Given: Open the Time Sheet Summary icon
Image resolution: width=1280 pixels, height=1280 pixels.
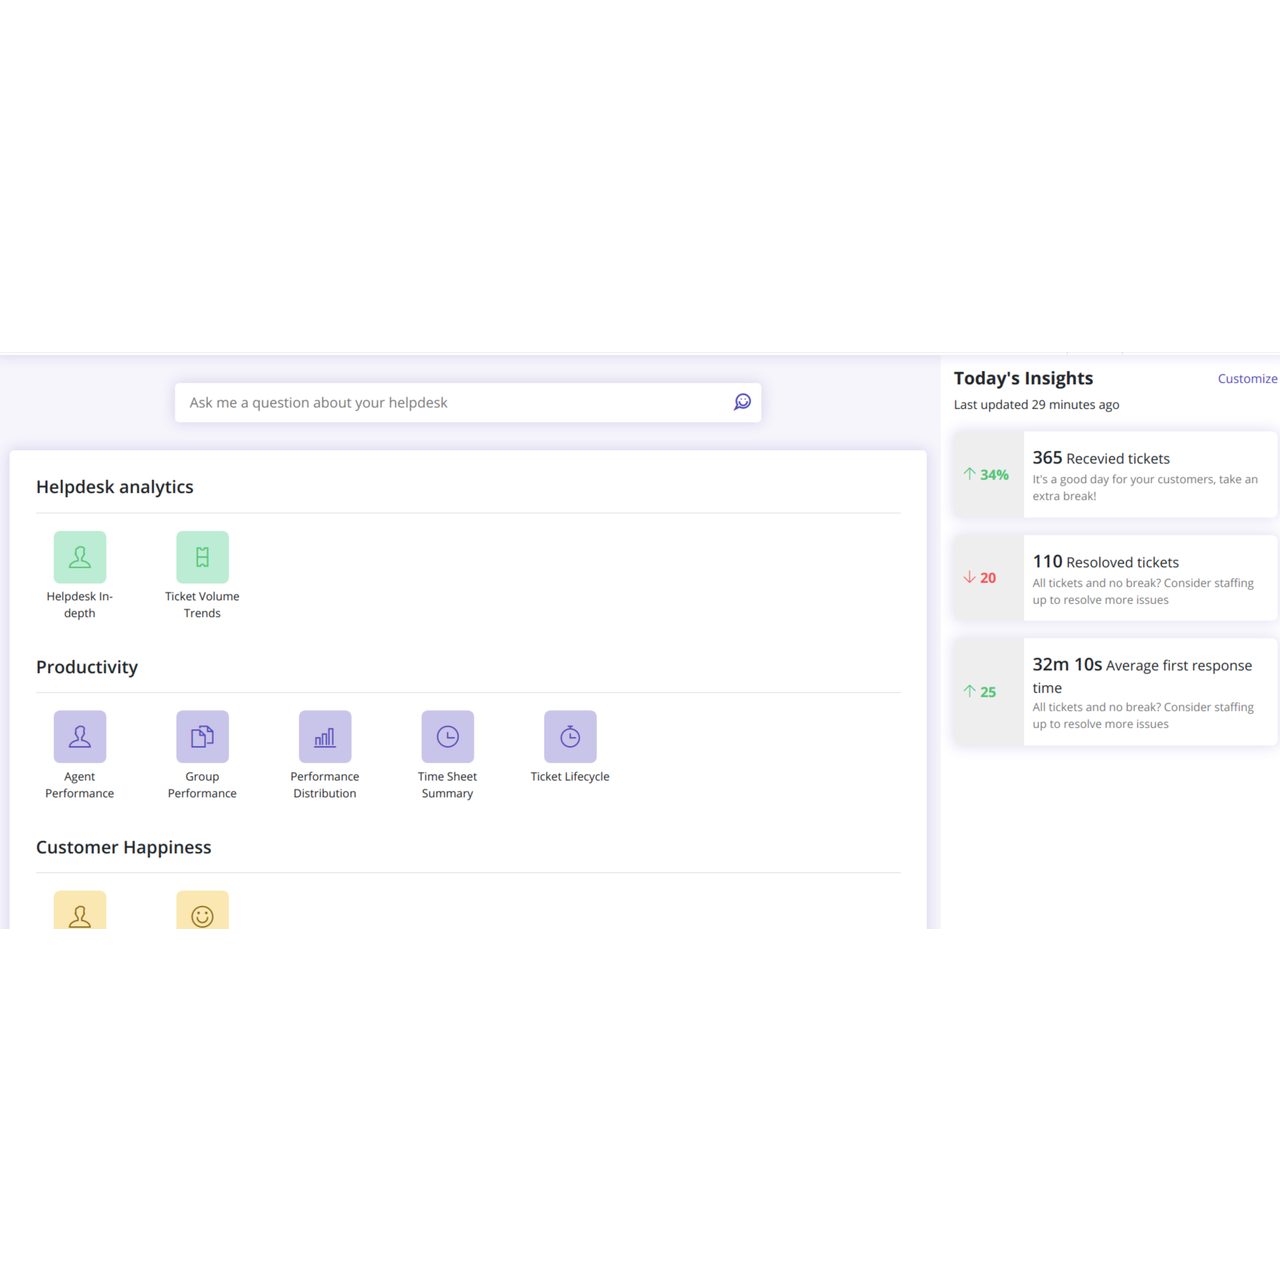Looking at the screenshot, I should [447, 737].
